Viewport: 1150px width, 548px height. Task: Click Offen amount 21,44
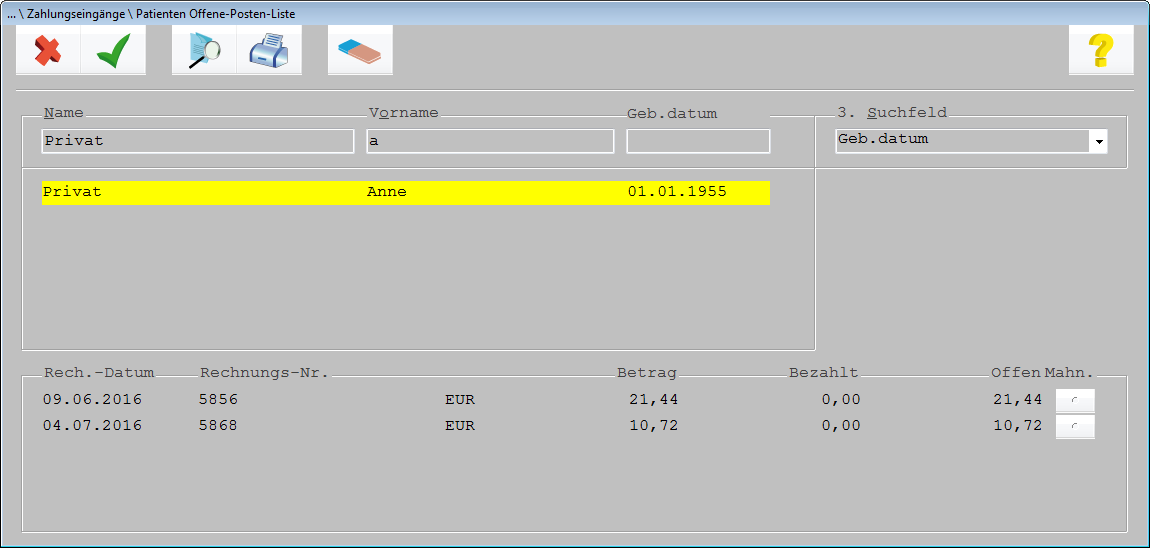click(1018, 400)
